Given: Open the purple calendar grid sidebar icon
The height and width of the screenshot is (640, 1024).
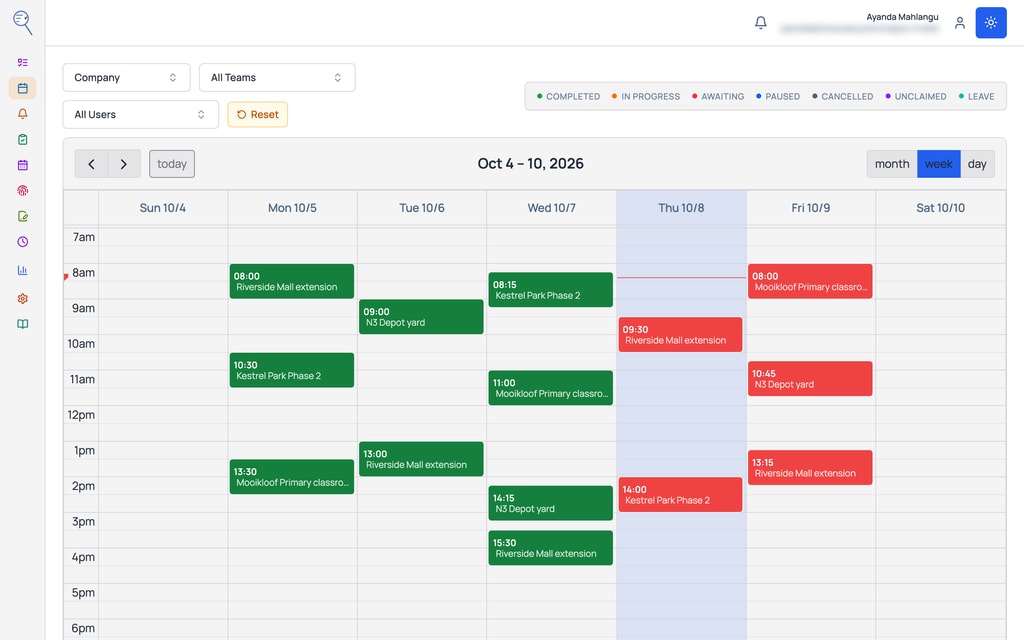Looking at the screenshot, I should point(22,165).
